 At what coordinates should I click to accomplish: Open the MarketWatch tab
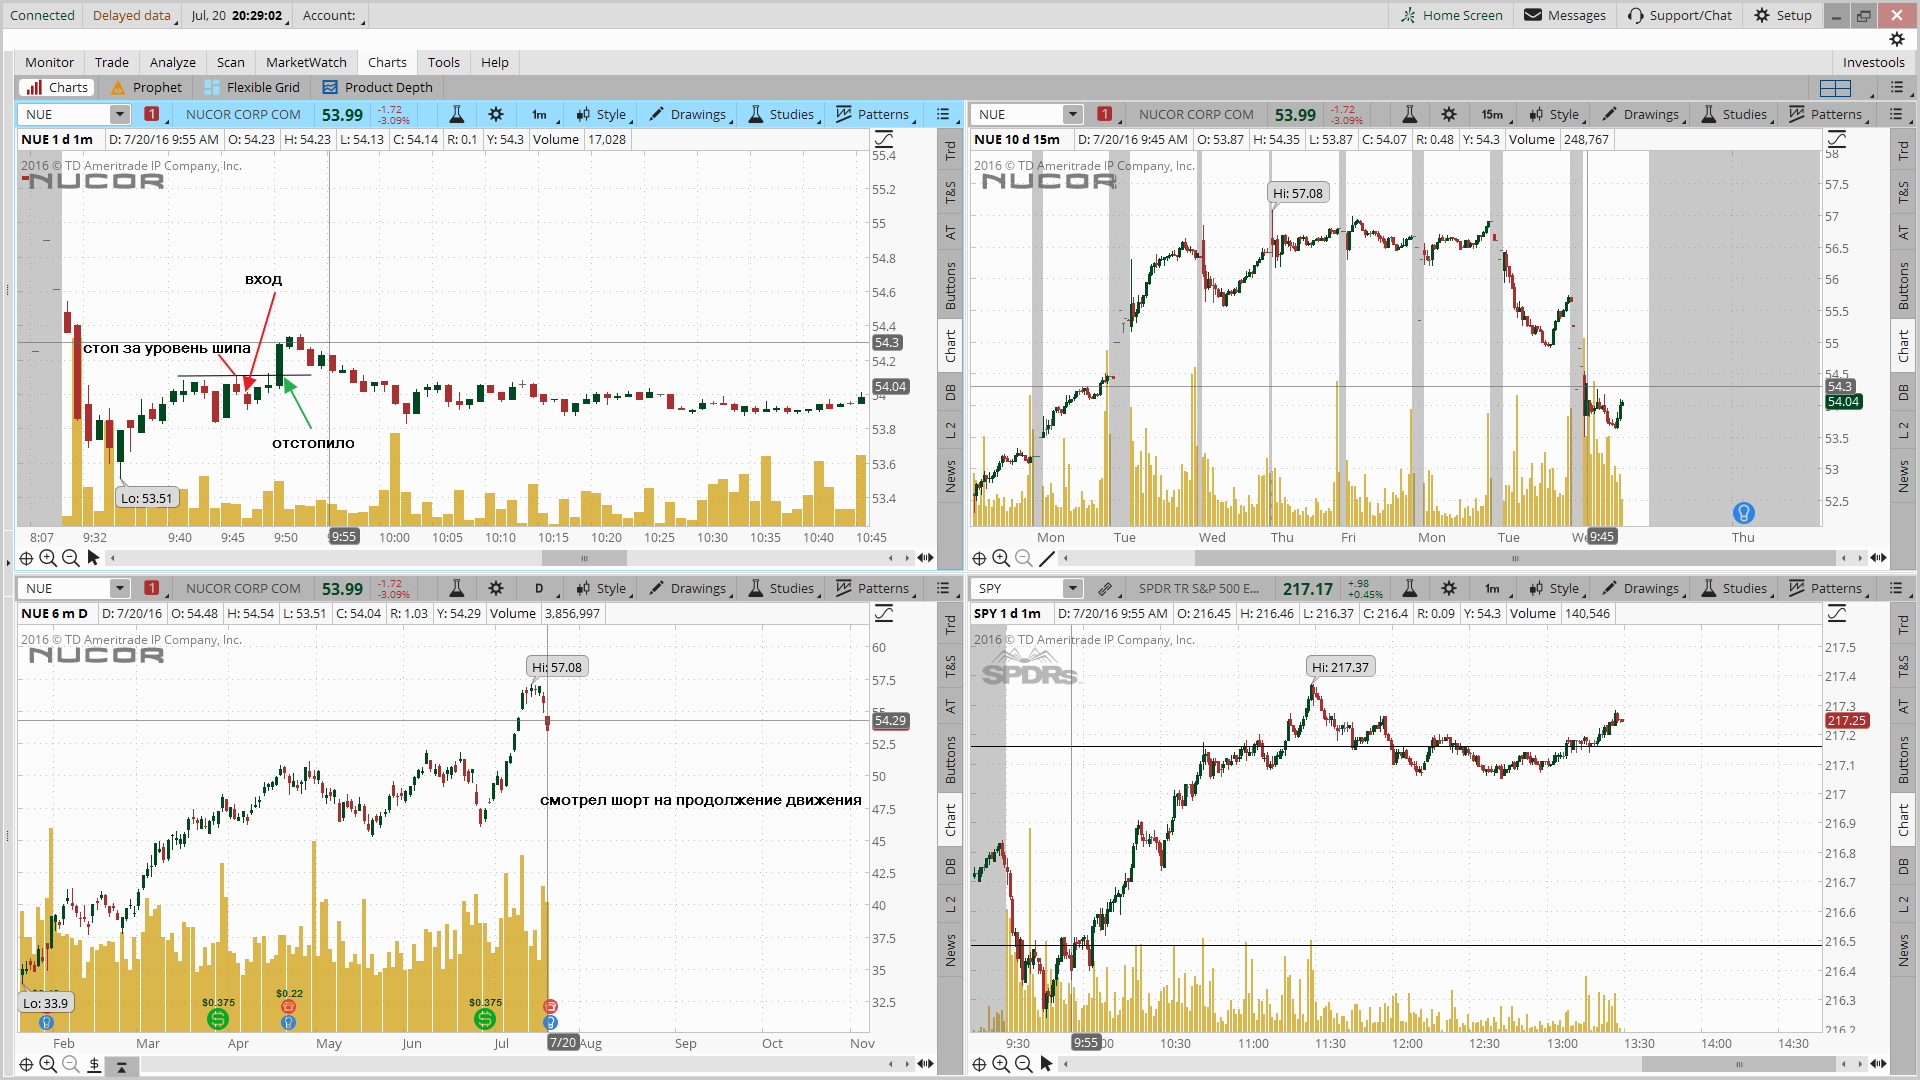pyautogui.click(x=306, y=62)
